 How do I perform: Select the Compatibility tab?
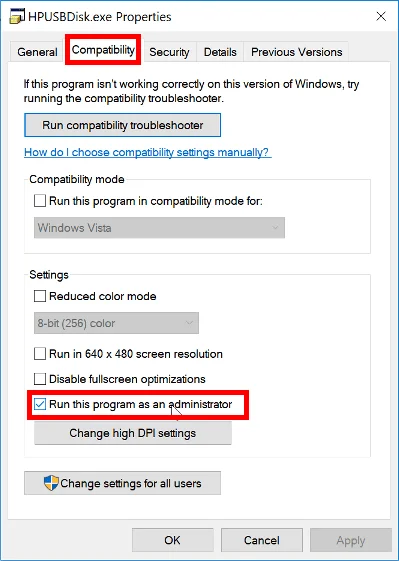click(103, 50)
